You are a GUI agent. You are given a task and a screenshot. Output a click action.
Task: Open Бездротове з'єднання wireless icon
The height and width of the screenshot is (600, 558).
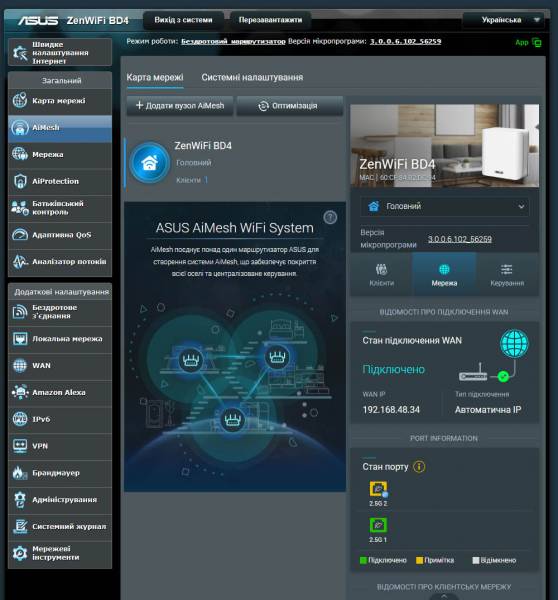[x=20, y=311]
